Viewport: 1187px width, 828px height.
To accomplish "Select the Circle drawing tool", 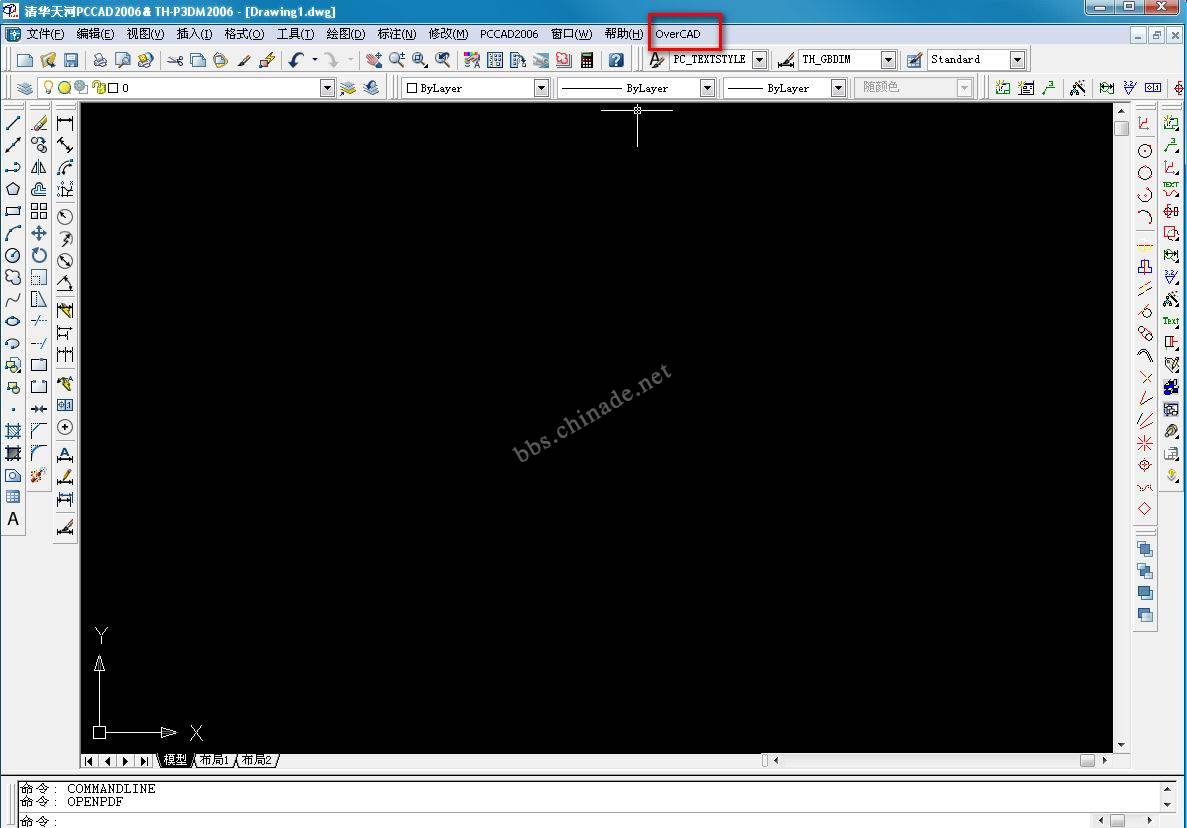I will [13, 255].
